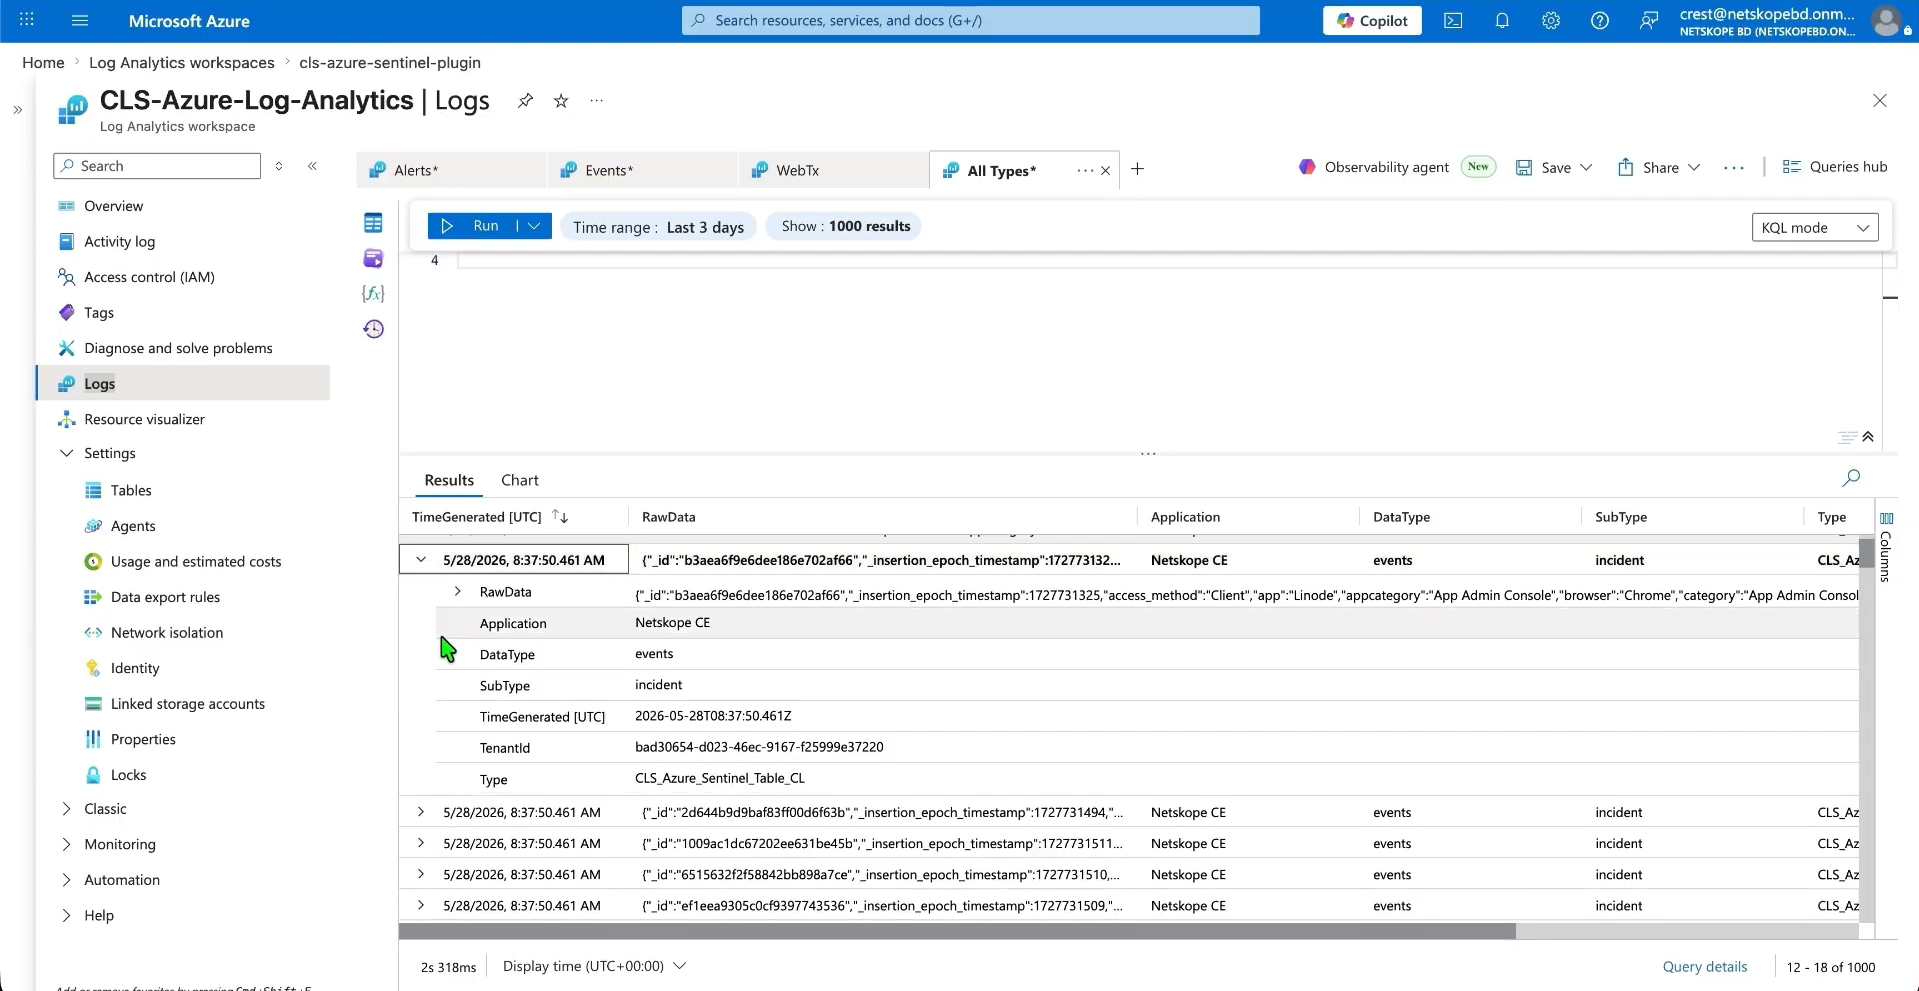
Task: Open Queries hub
Action: 1835,167
